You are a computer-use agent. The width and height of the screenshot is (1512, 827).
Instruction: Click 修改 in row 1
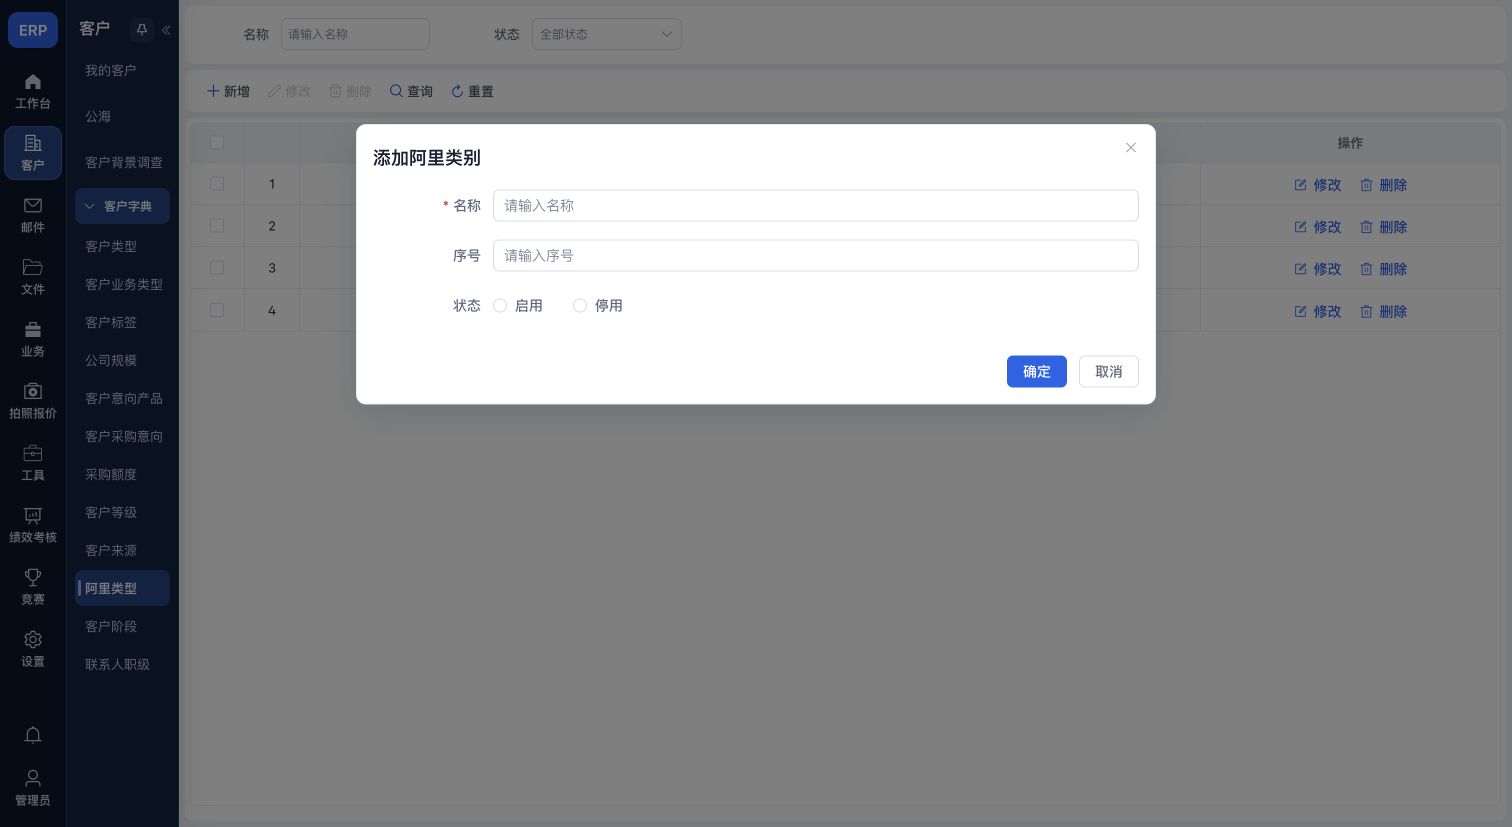pyautogui.click(x=1317, y=184)
